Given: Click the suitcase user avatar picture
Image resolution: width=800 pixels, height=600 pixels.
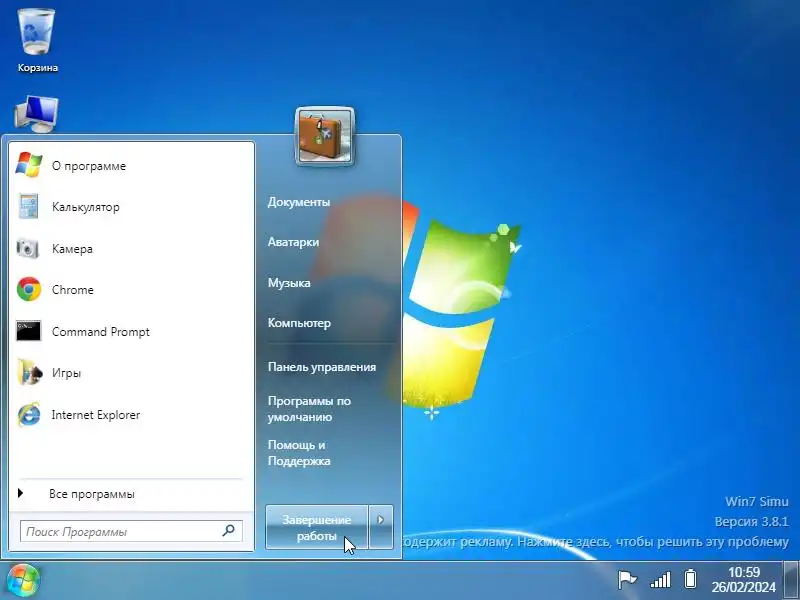Looking at the screenshot, I should click(325, 137).
